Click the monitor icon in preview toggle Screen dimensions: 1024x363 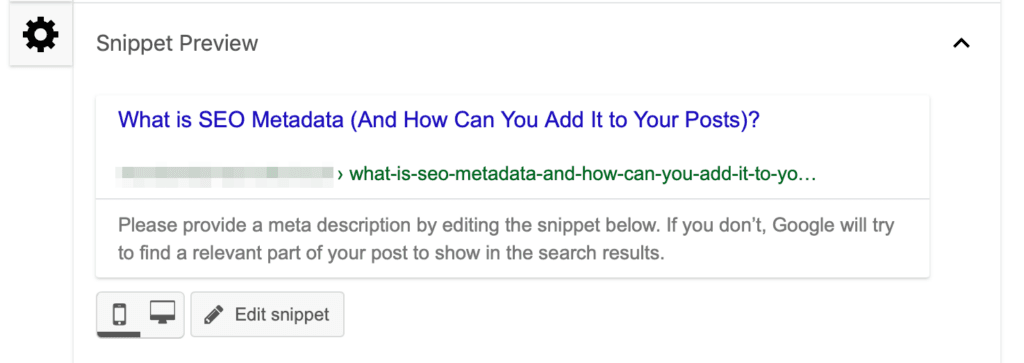[162, 312]
